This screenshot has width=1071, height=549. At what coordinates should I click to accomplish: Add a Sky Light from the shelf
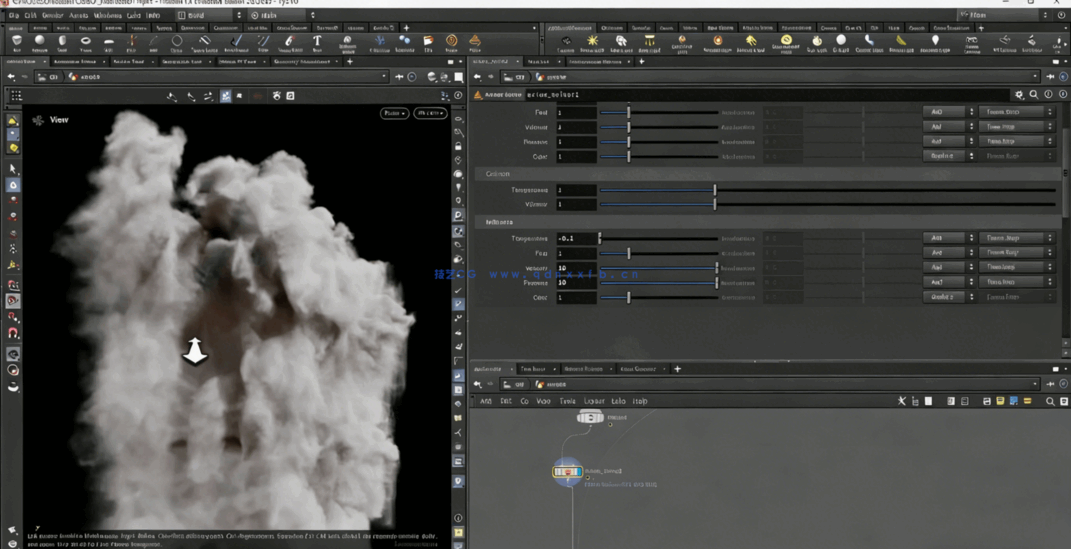(816, 44)
